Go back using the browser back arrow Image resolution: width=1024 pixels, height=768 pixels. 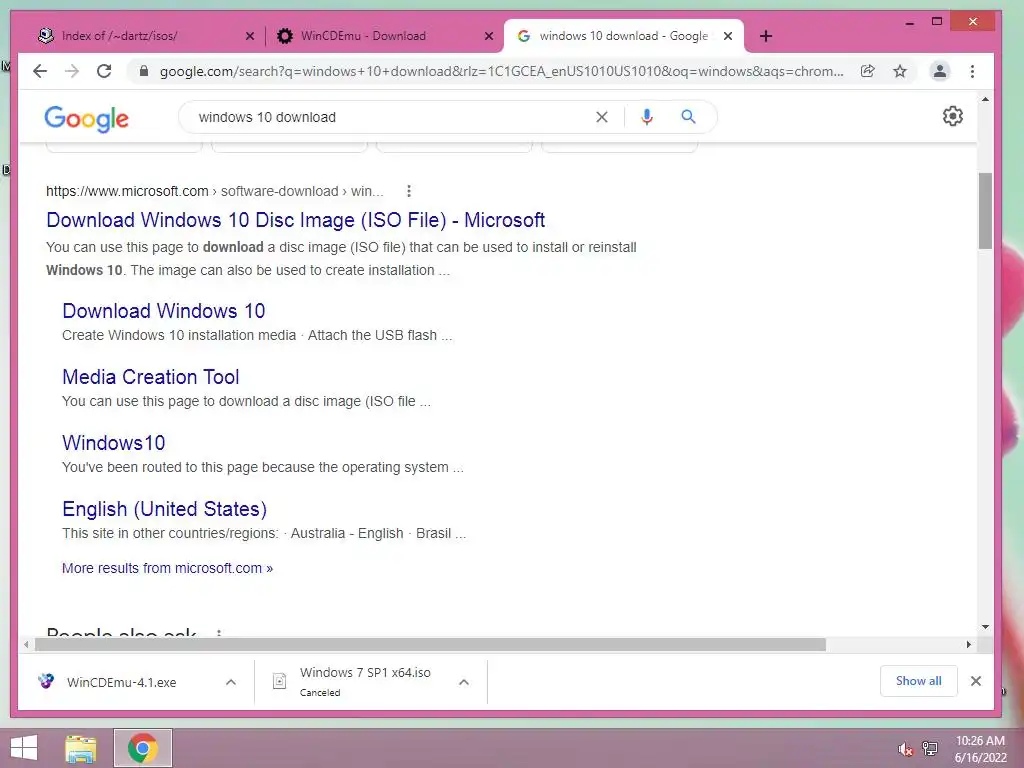click(40, 71)
